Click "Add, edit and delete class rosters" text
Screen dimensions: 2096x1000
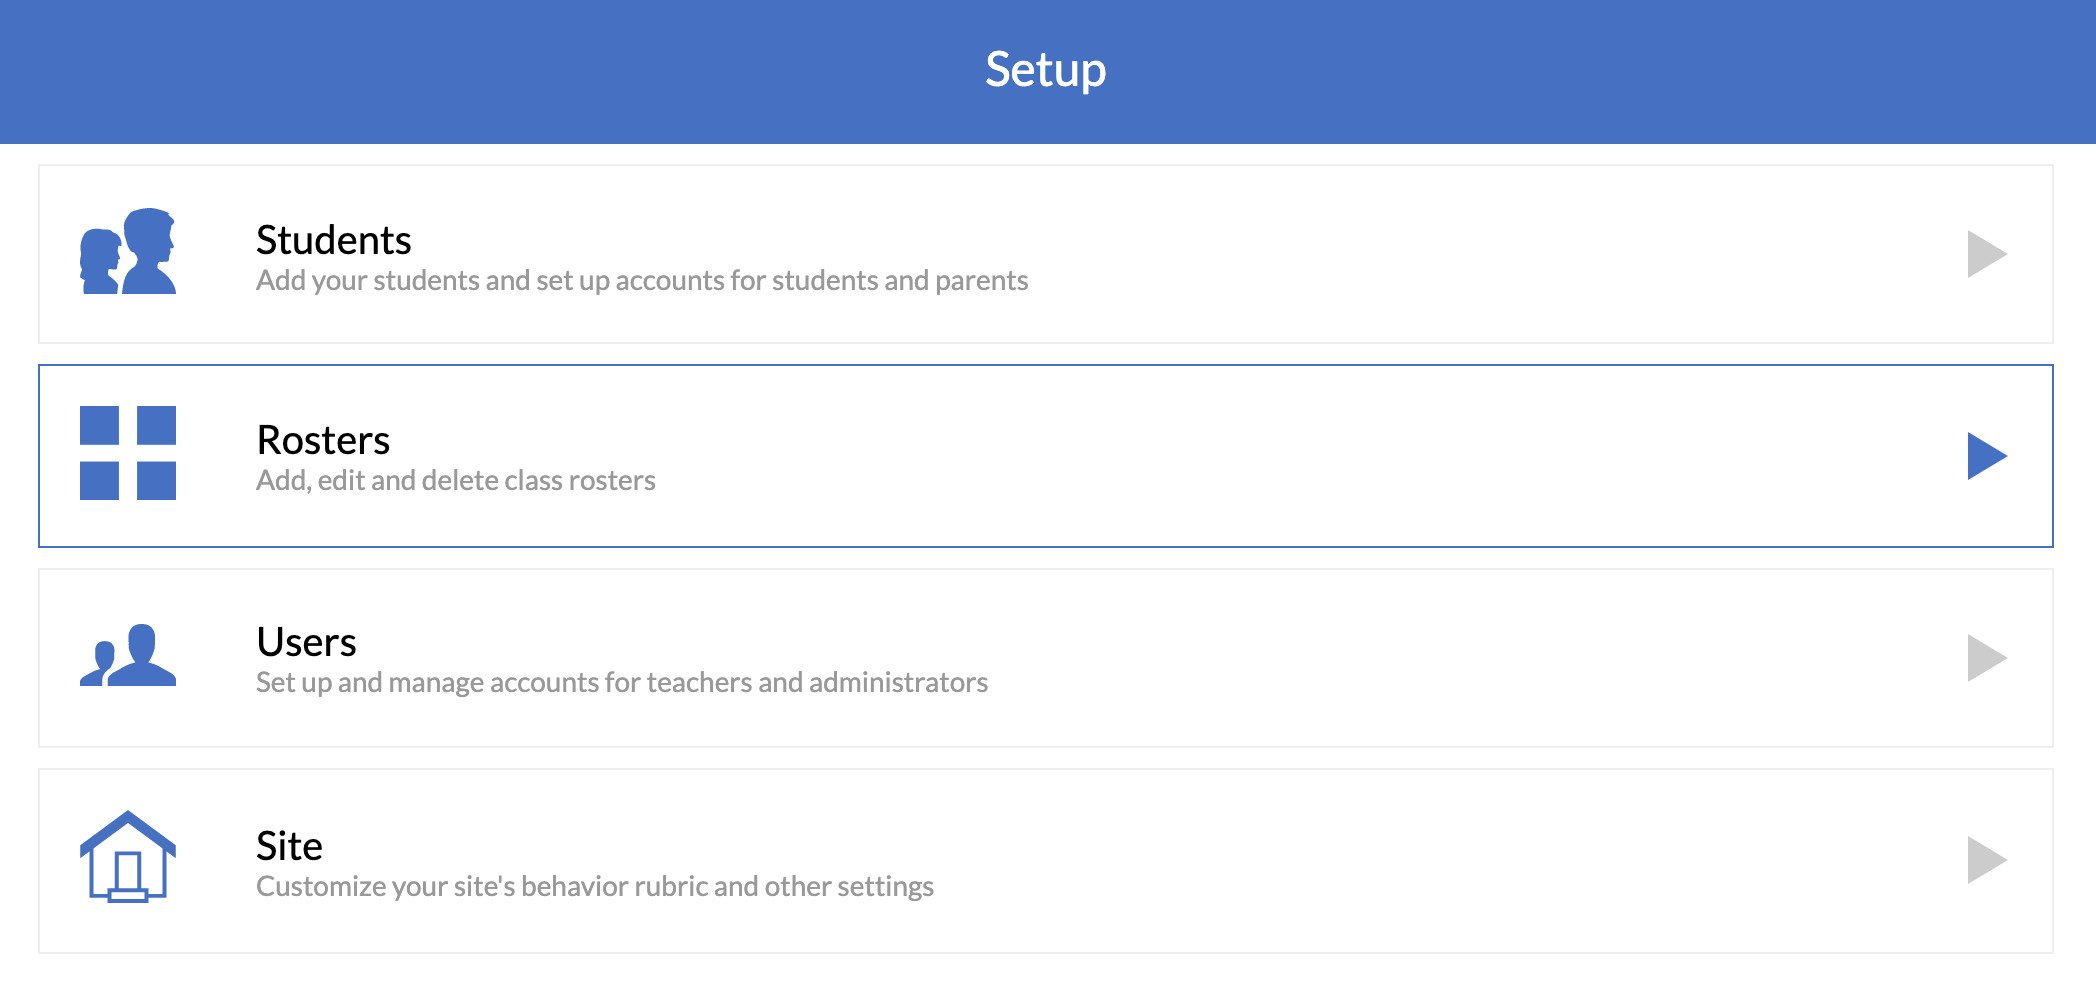coord(455,481)
